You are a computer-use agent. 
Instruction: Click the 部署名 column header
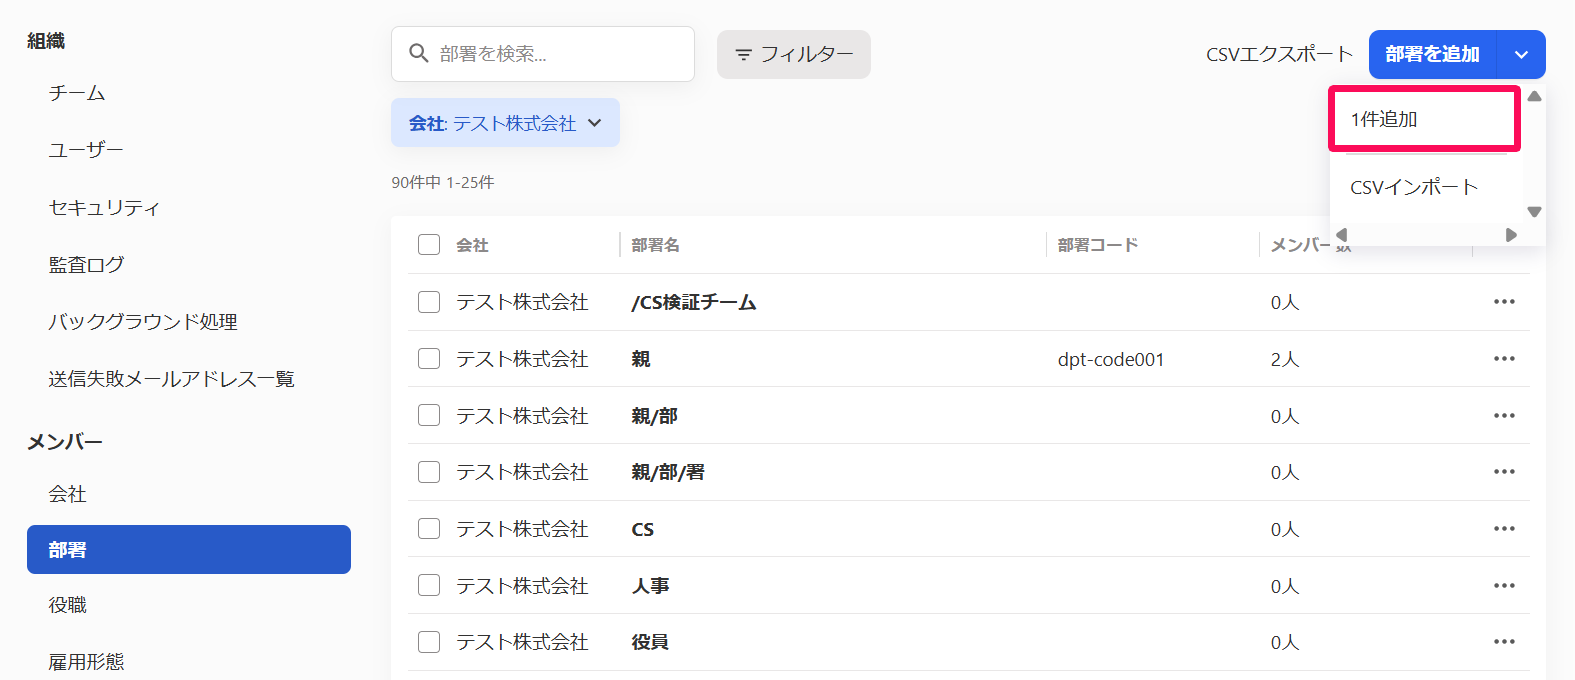pos(655,245)
